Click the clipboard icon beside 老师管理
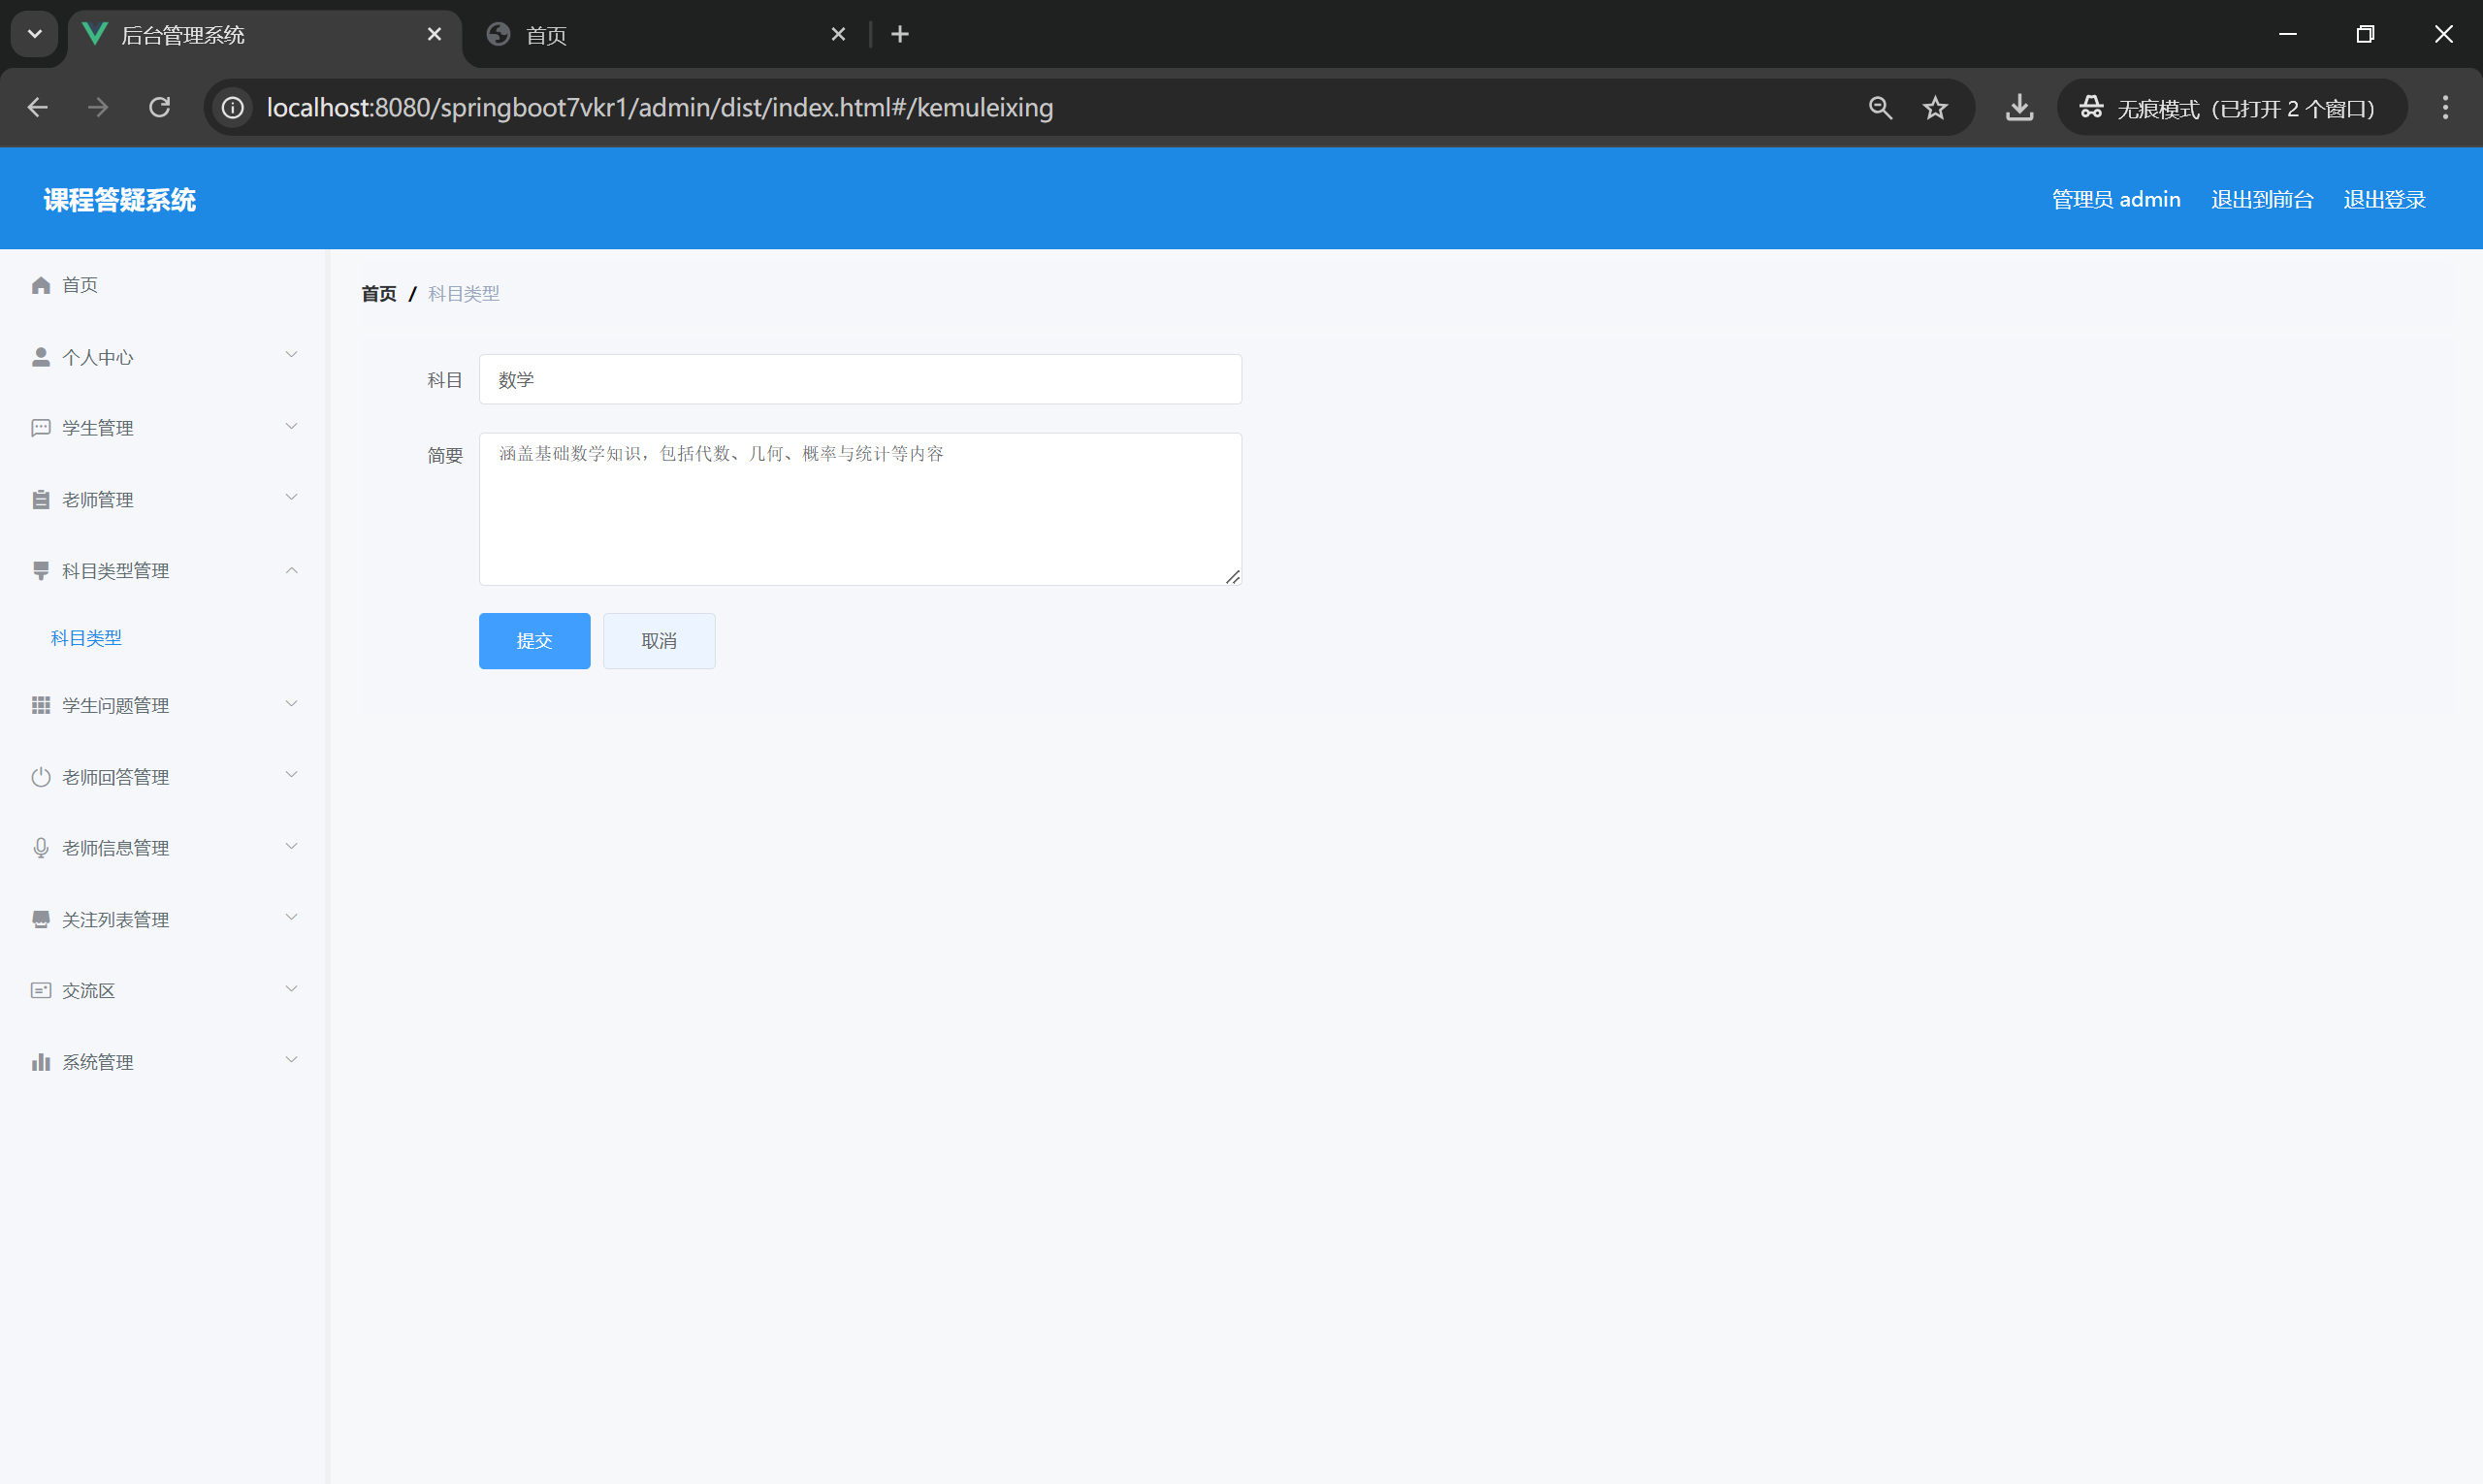This screenshot has height=1484, width=2483. (41, 500)
